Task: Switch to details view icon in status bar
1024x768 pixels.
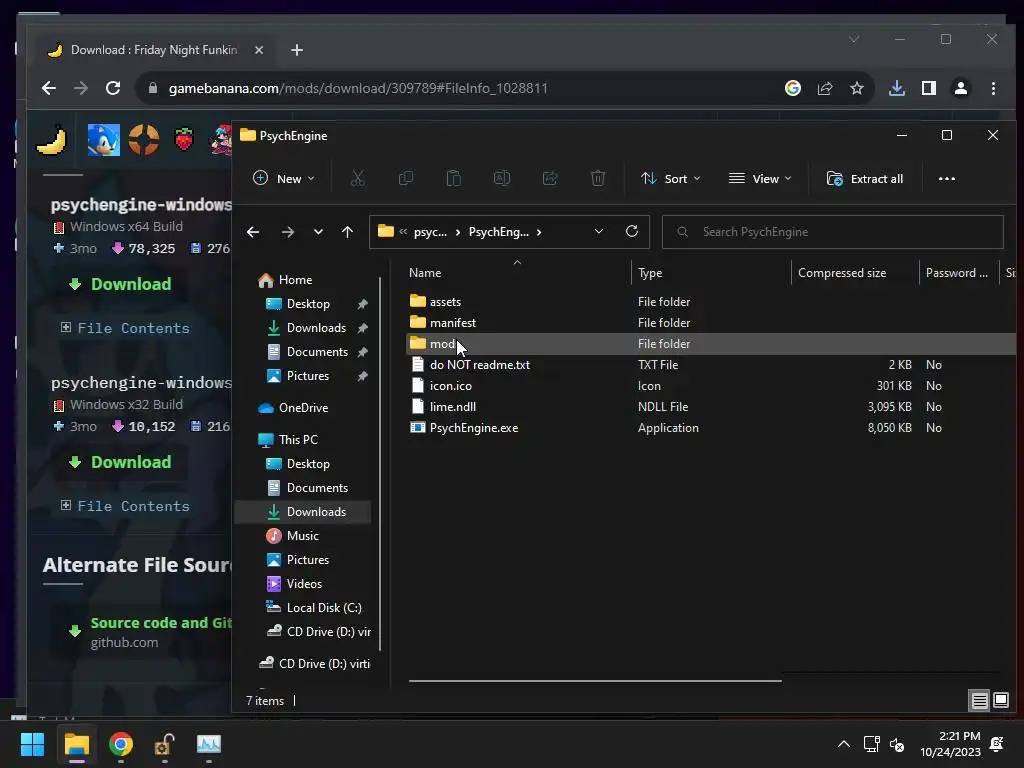Action: [979, 701]
